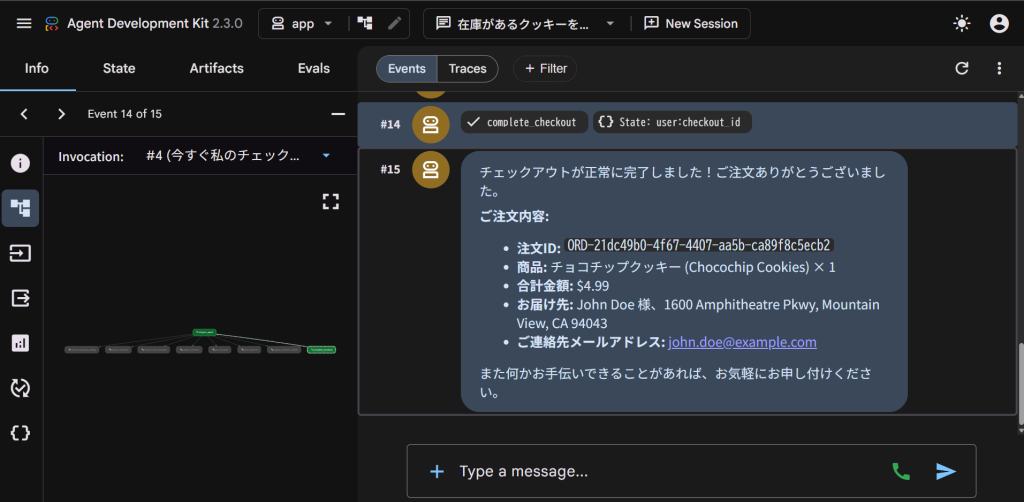
Task: Select the agent graph tree sidebar icon
Action: (20, 208)
